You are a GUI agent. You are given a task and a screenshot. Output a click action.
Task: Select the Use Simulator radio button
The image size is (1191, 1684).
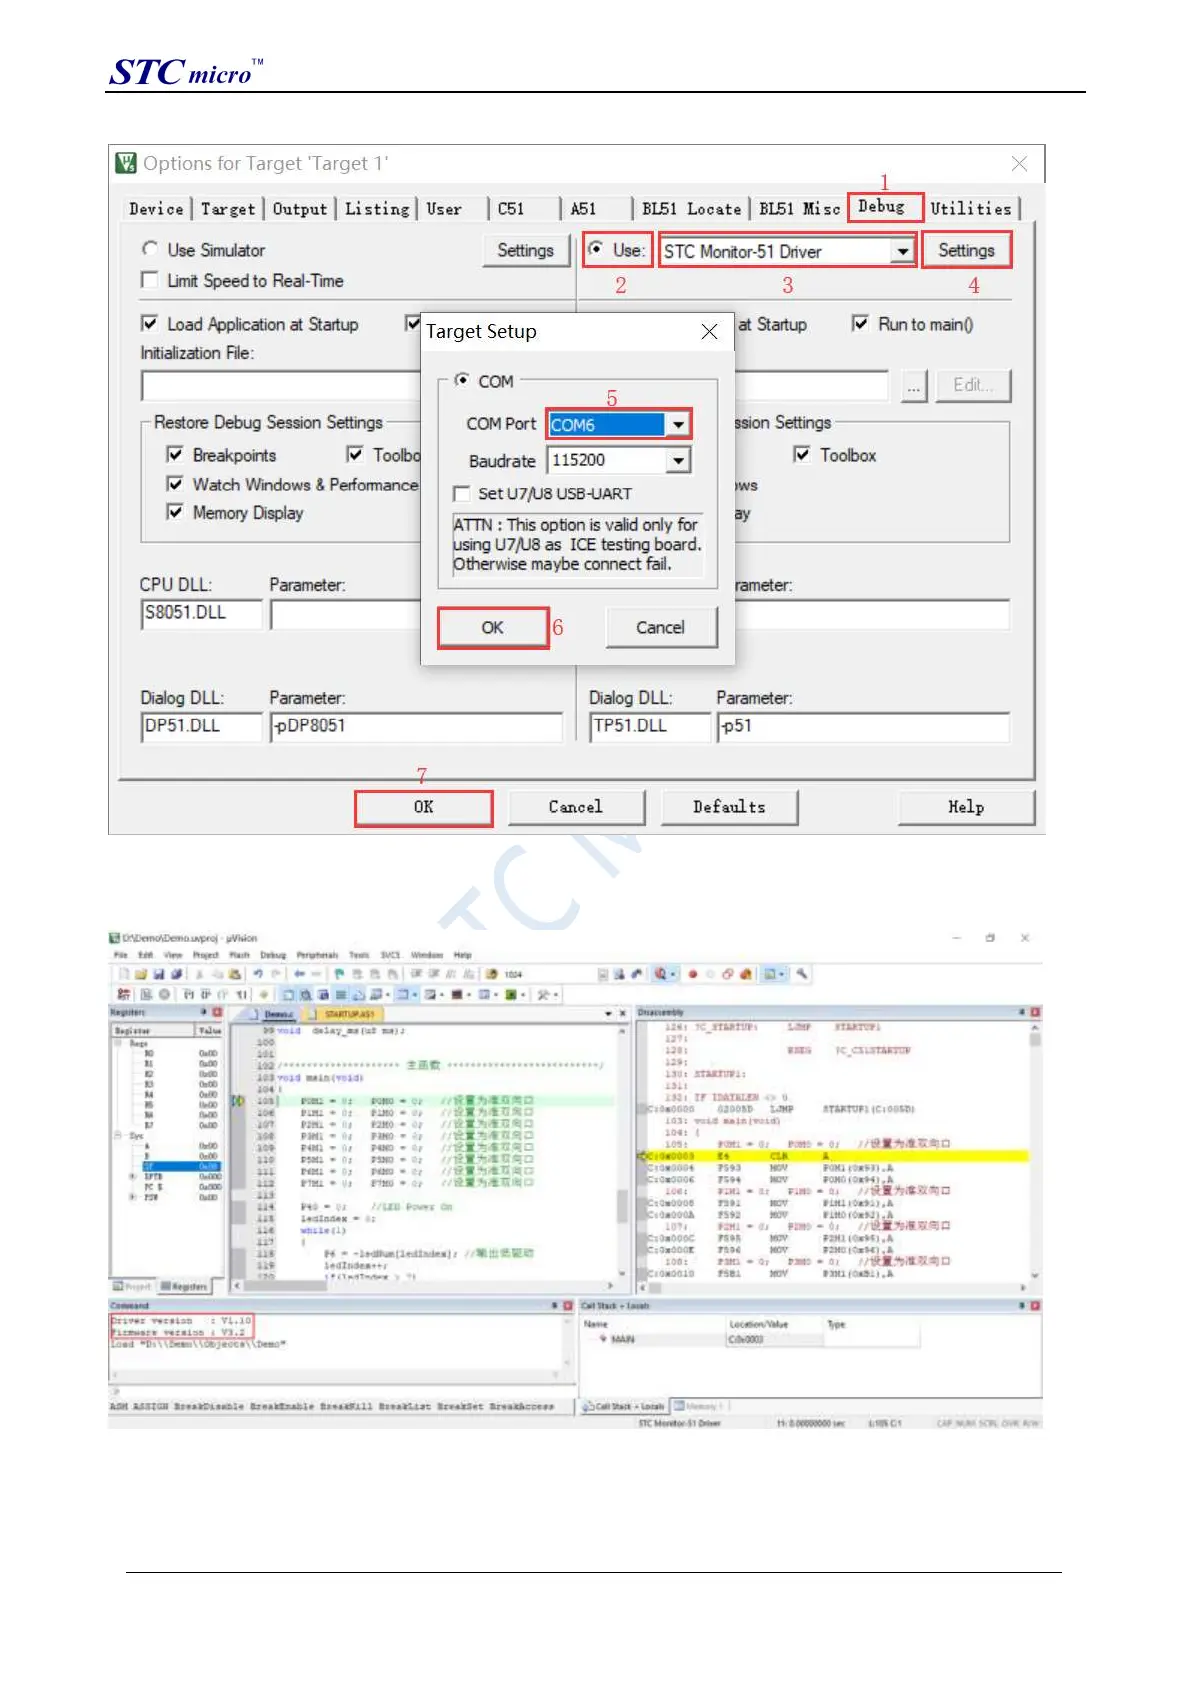[150, 249]
